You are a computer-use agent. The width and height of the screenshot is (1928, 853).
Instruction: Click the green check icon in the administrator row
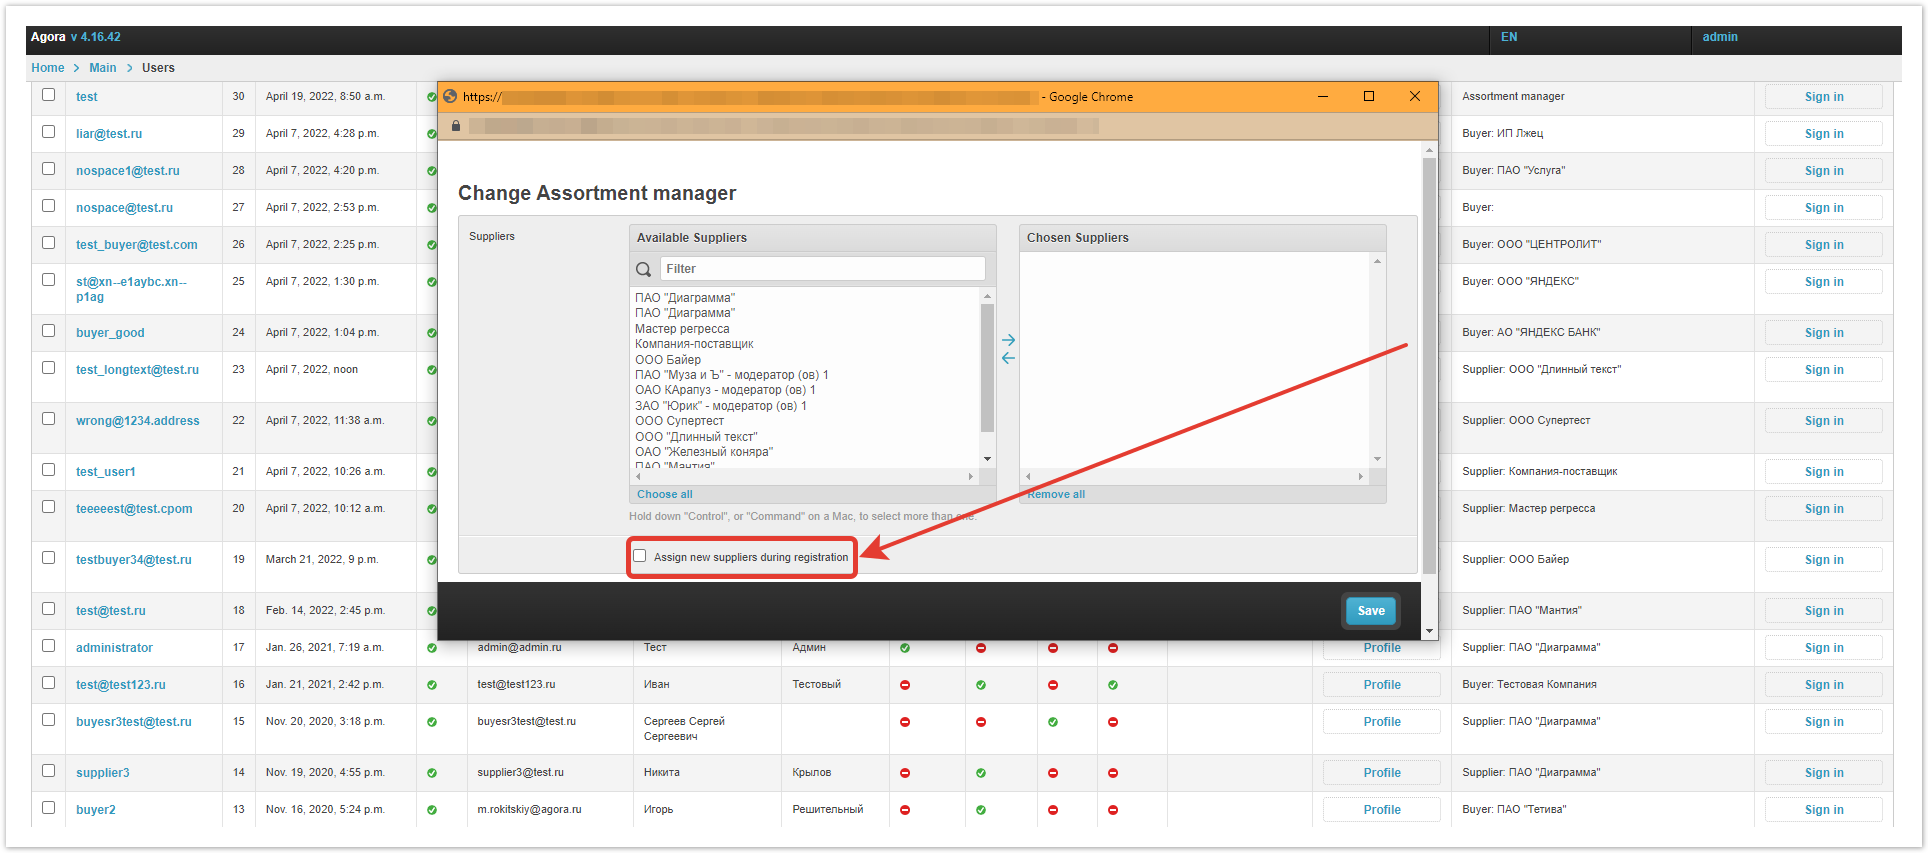pos(432,648)
